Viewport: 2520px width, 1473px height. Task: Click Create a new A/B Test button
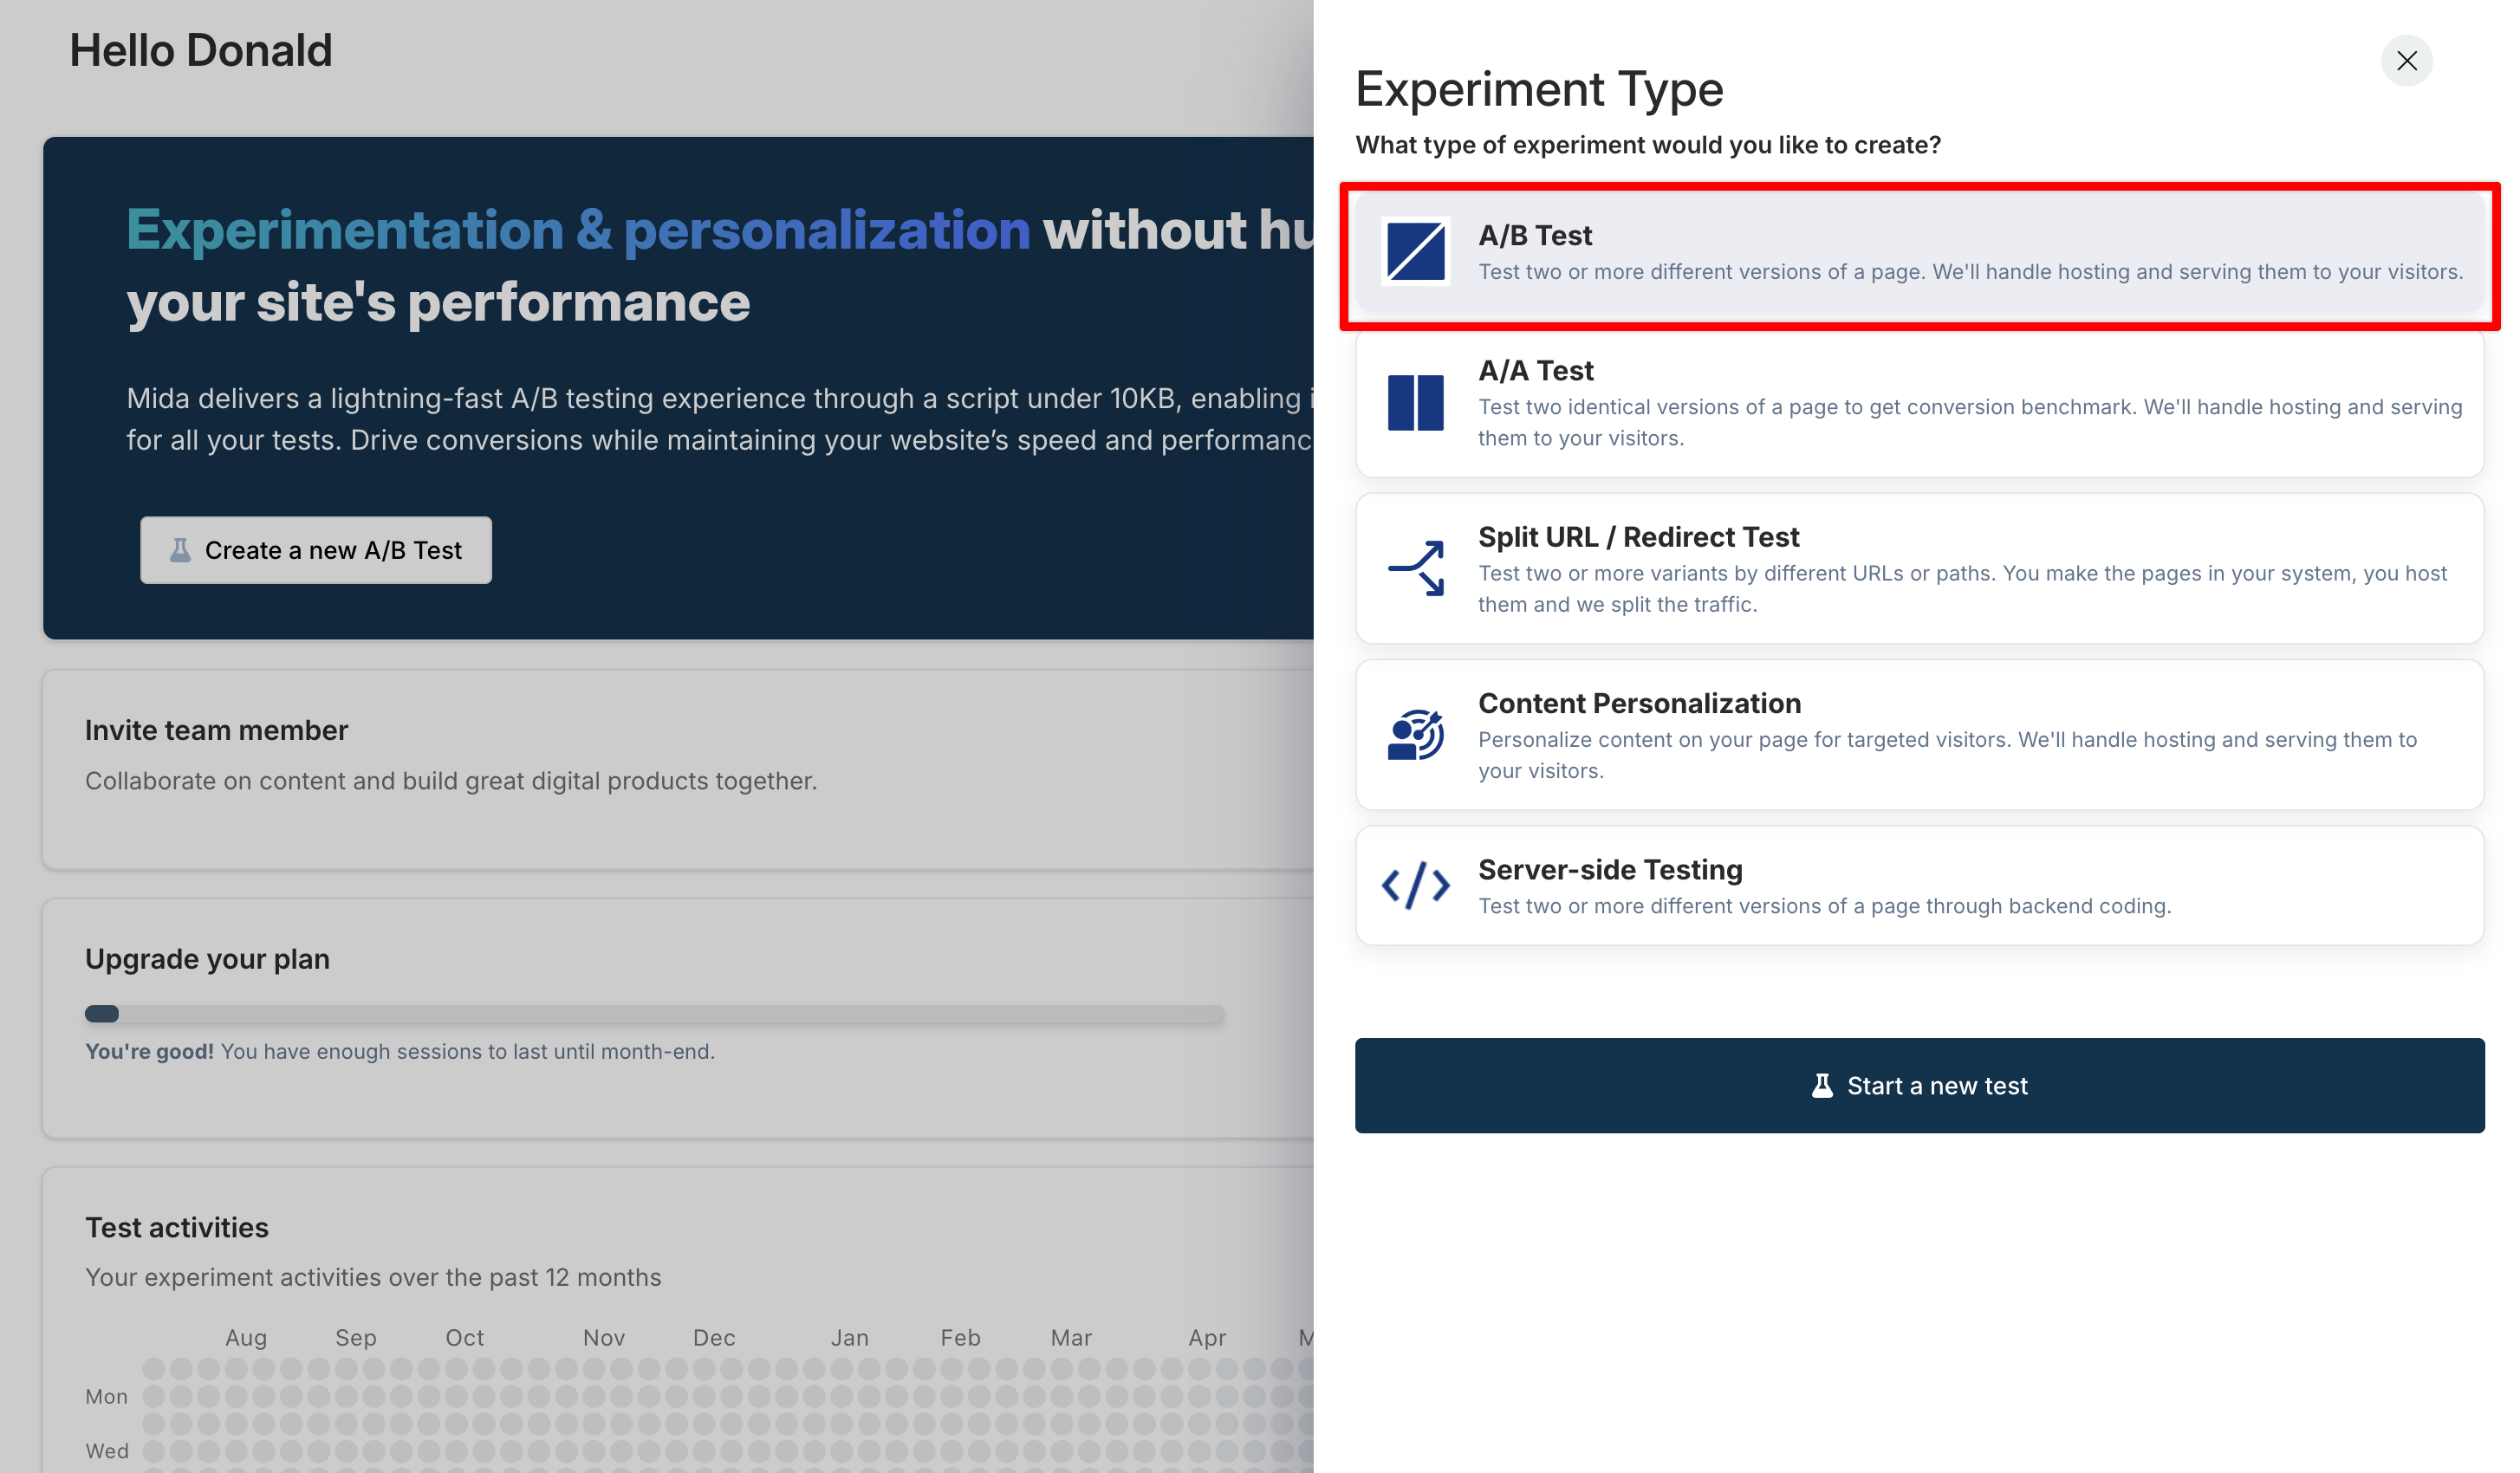click(x=316, y=550)
